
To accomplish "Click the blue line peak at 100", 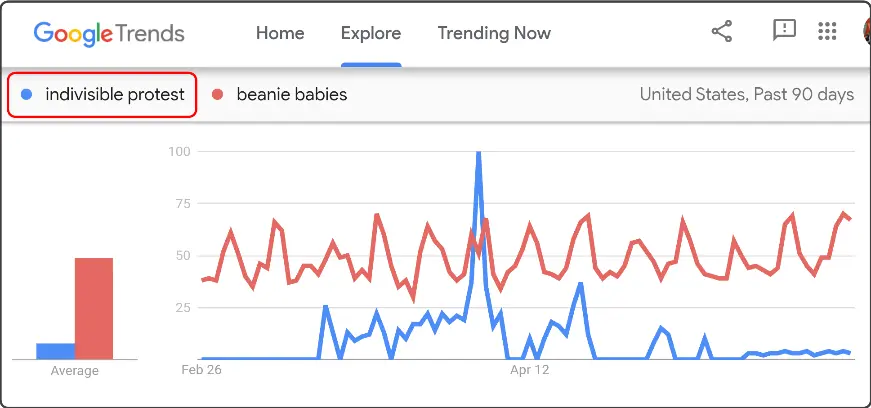I will (478, 153).
